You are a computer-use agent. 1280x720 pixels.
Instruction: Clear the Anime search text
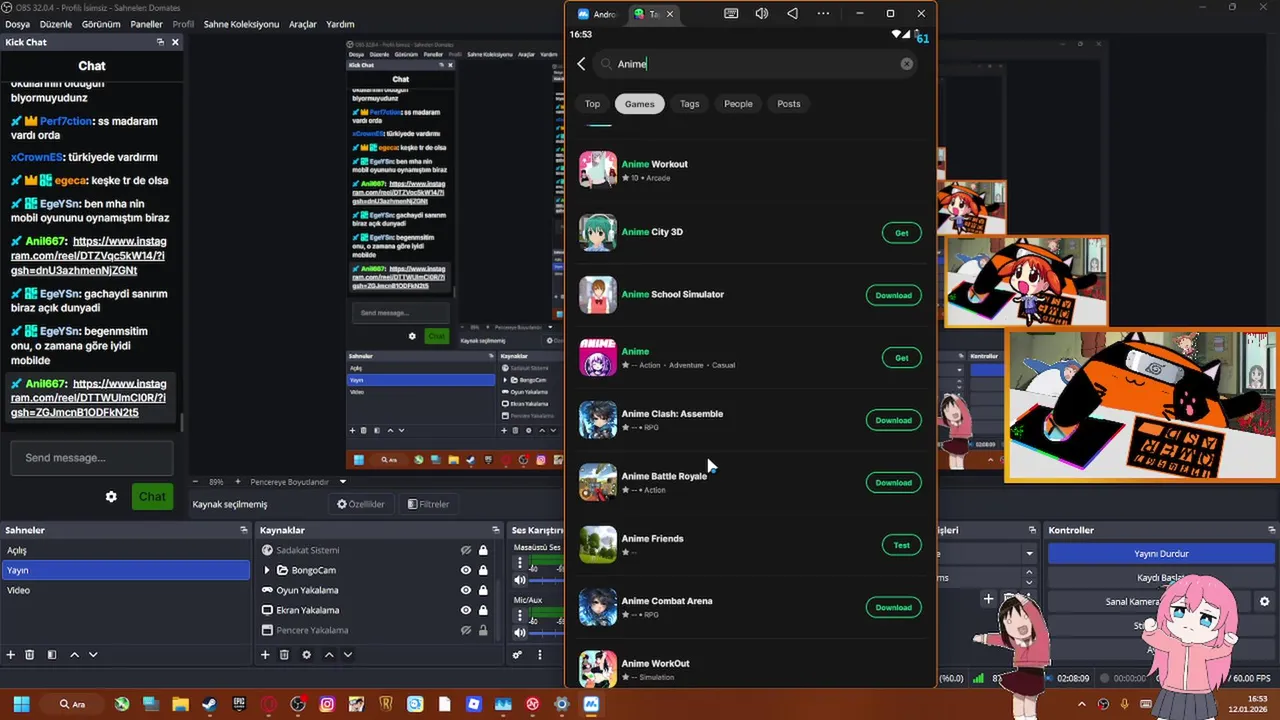pos(906,64)
